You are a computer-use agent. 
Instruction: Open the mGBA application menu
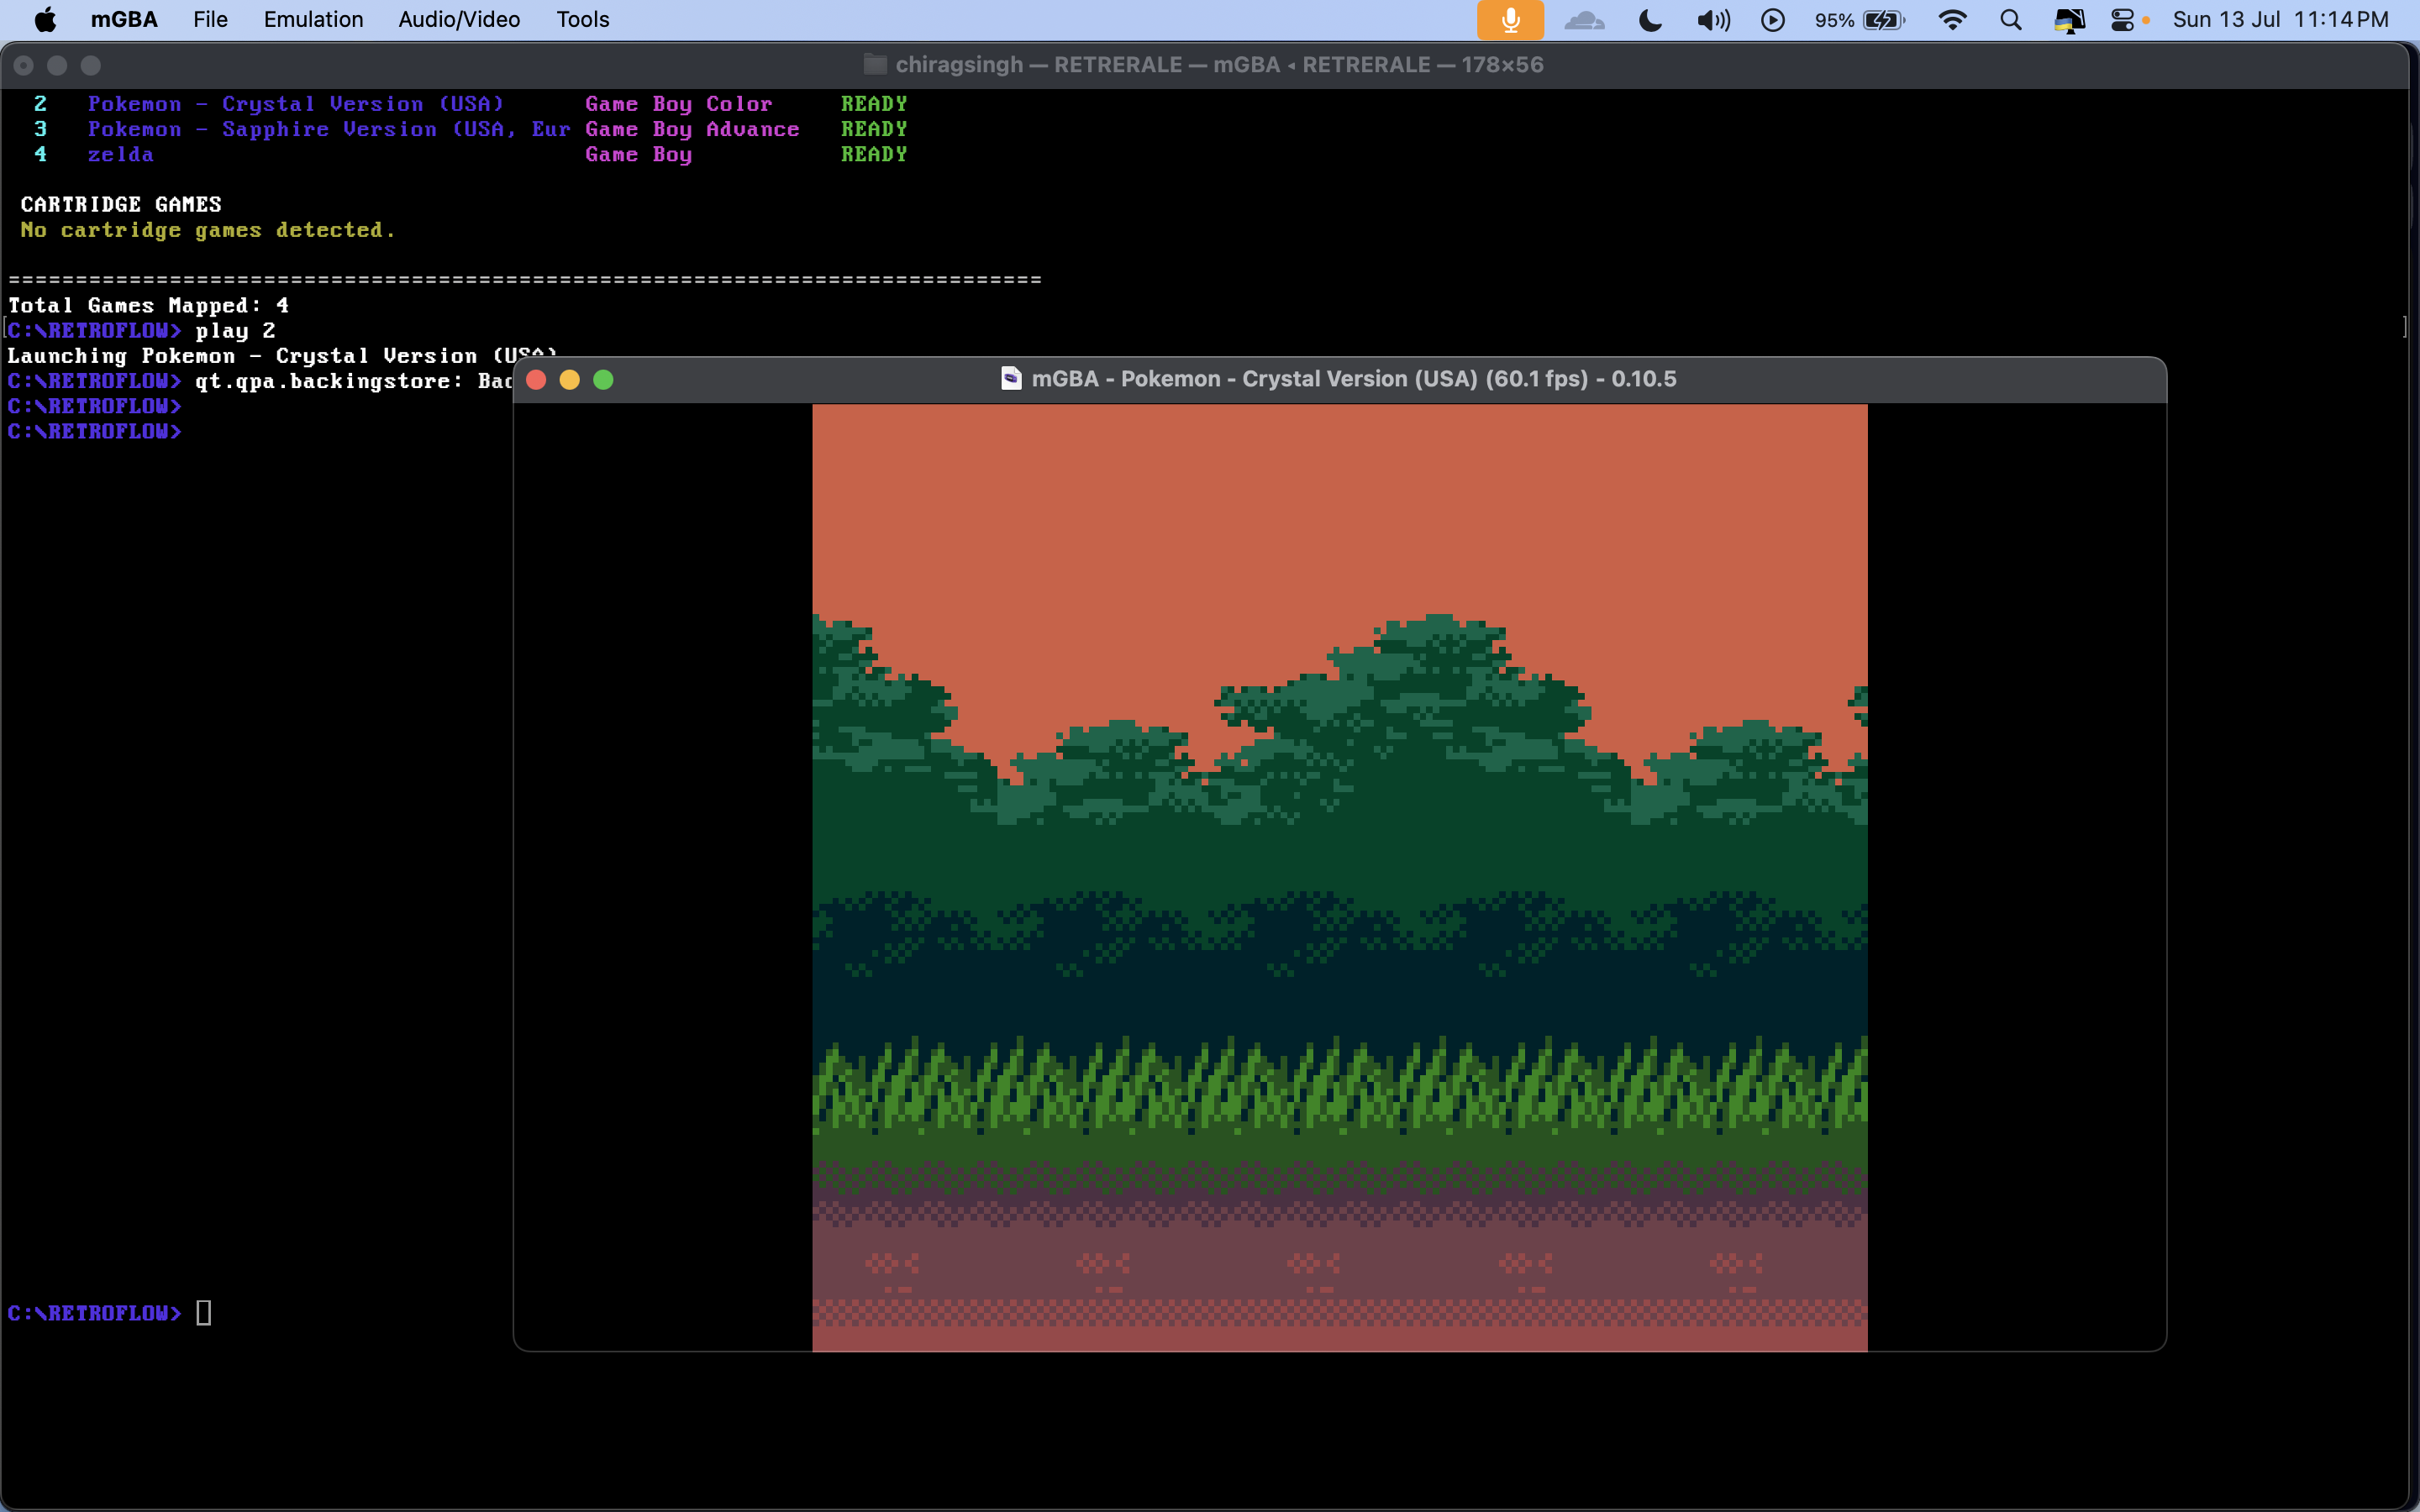tap(124, 20)
